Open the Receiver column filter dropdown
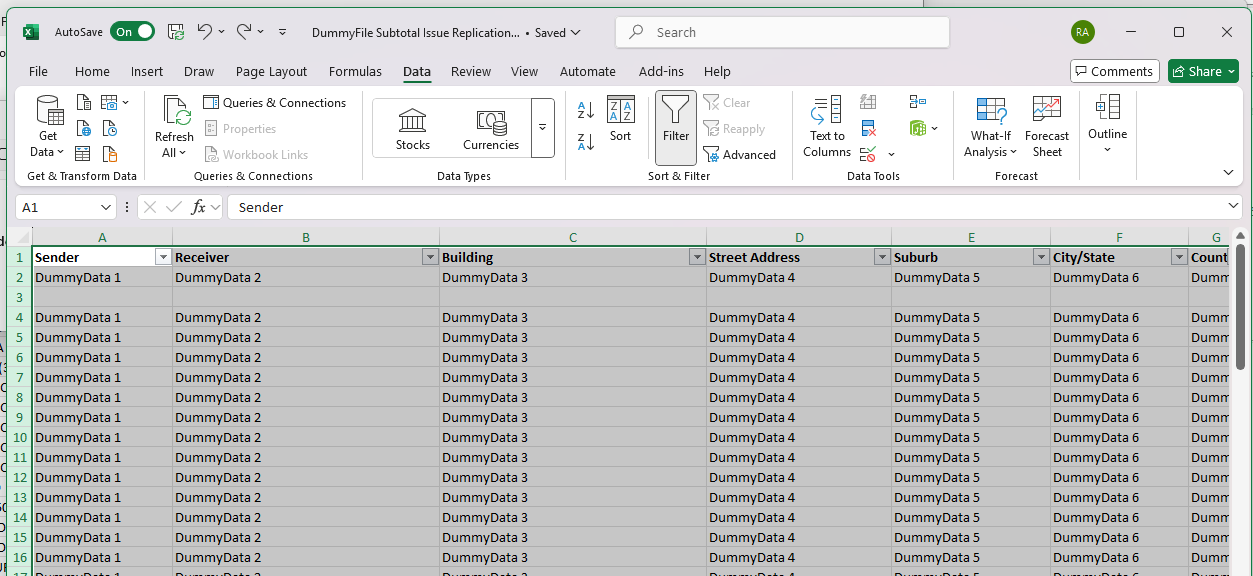The height and width of the screenshot is (576, 1253). pos(430,257)
